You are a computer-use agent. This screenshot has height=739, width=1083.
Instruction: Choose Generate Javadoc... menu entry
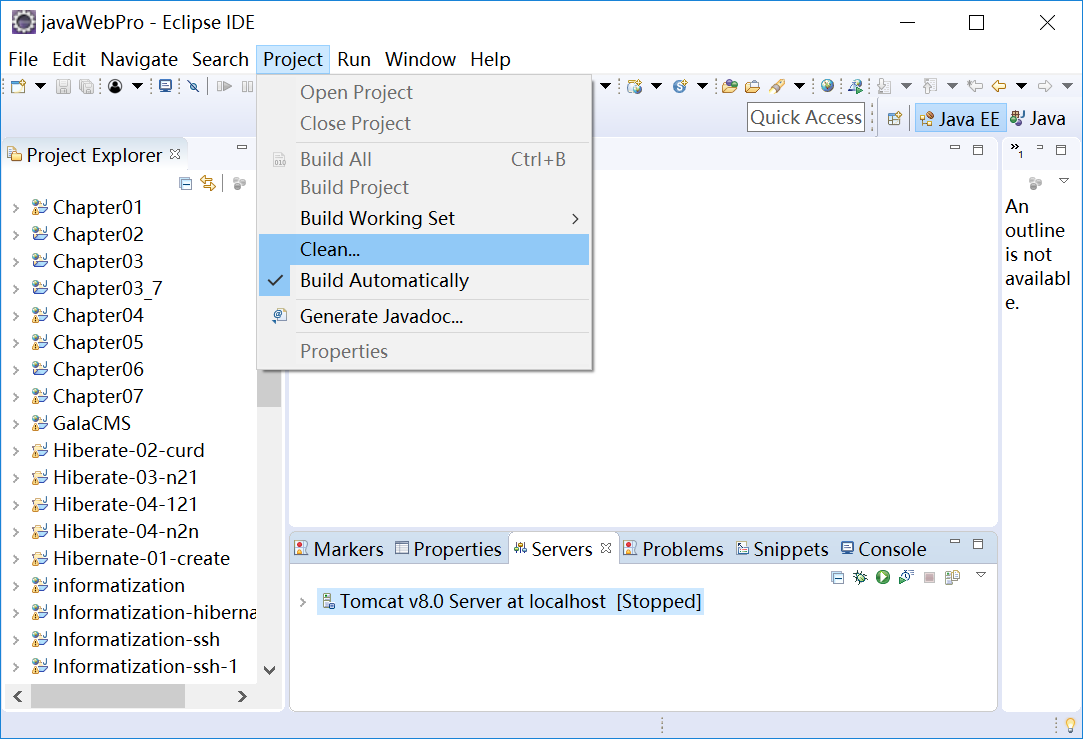[x=424, y=316]
